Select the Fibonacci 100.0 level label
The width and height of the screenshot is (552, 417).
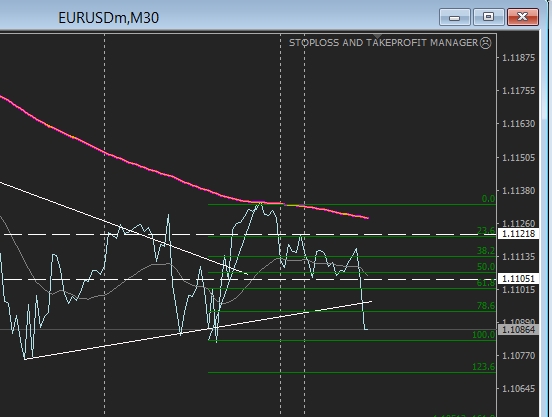coord(483,335)
